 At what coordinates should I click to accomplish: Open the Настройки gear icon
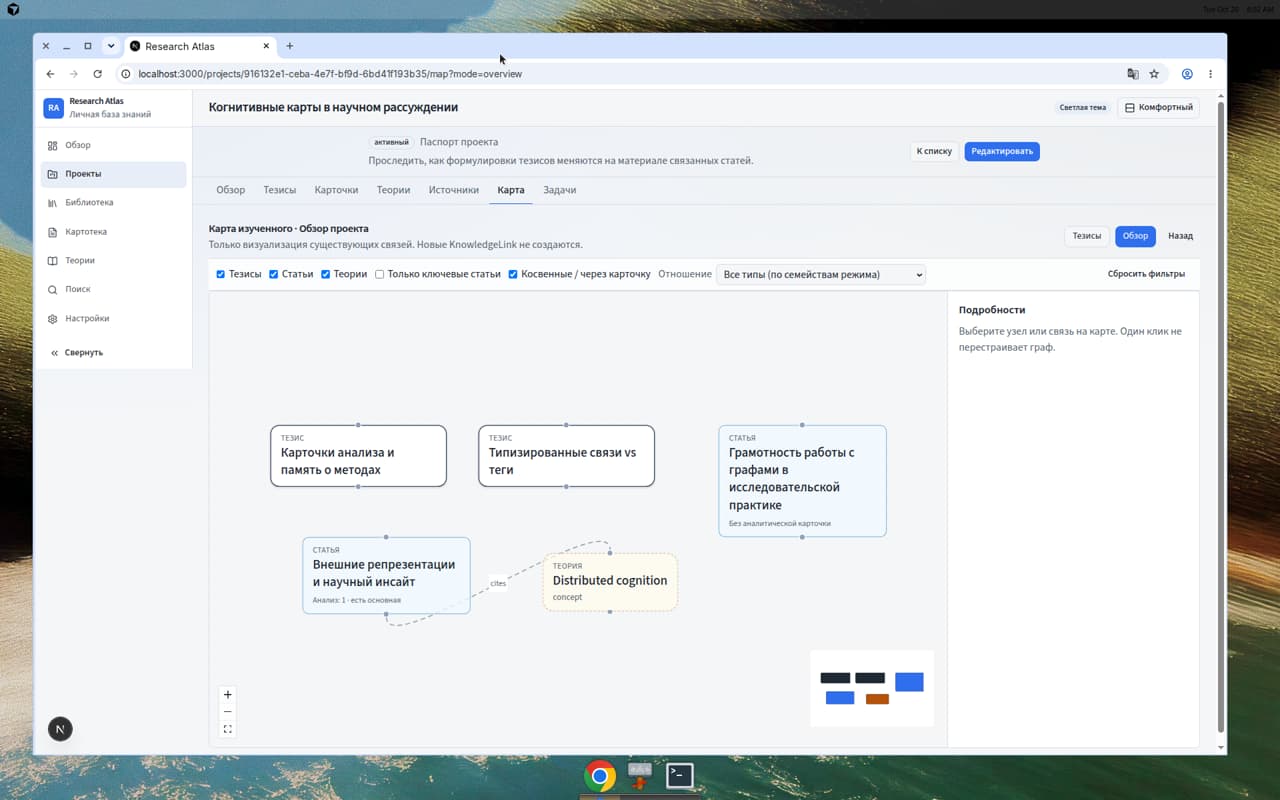(53, 319)
